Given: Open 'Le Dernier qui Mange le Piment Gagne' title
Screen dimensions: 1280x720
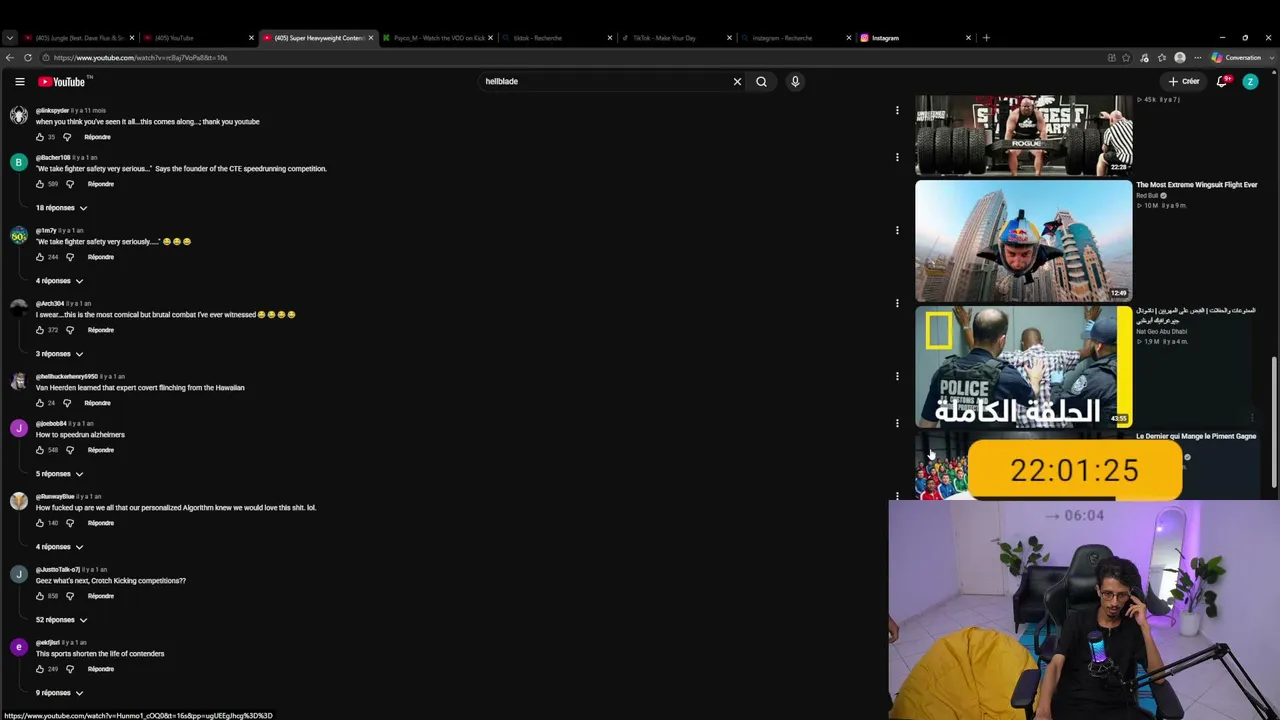Looking at the screenshot, I should pyautogui.click(x=1196, y=436).
